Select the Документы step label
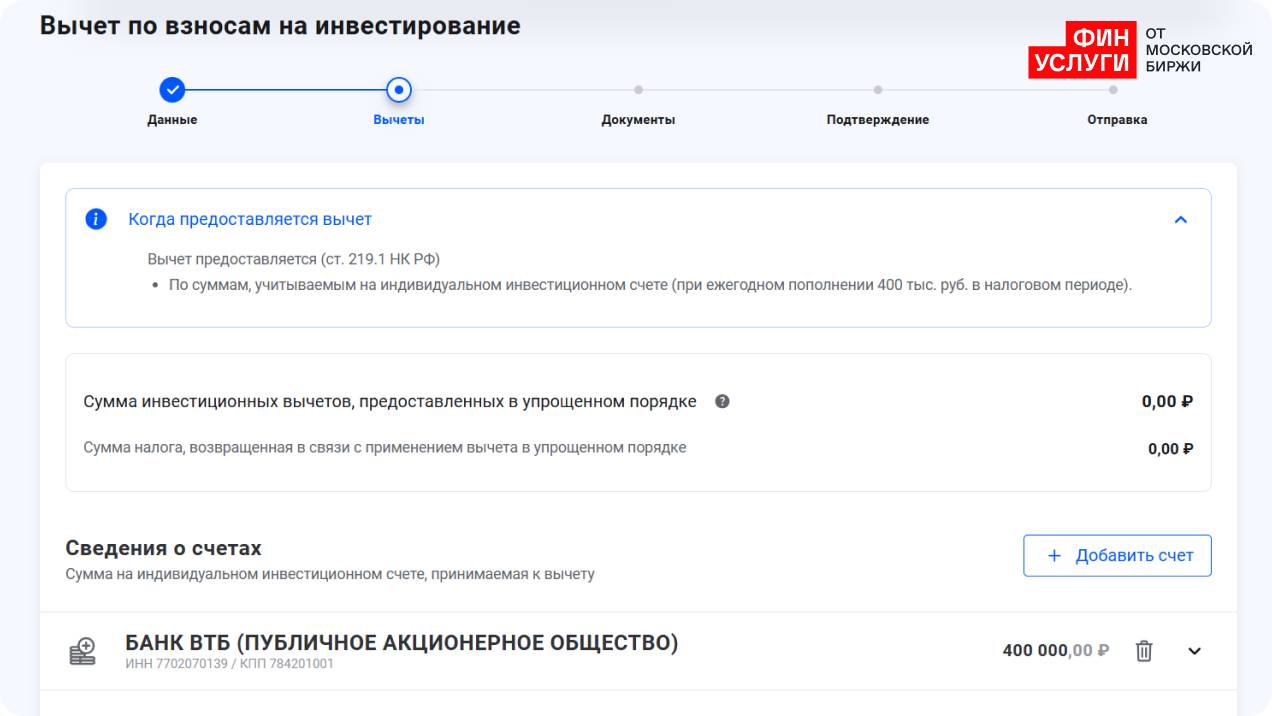The width and height of the screenshot is (1272, 716). click(638, 120)
